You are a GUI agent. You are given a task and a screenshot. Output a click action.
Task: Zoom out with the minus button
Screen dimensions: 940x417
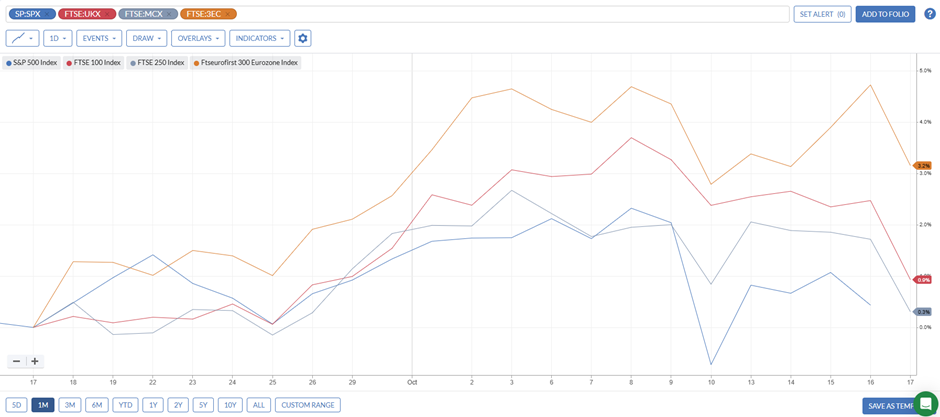[x=16, y=361]
